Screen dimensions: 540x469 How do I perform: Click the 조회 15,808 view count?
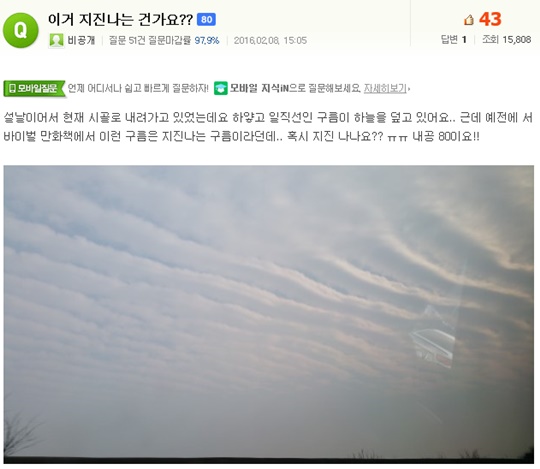506,40
